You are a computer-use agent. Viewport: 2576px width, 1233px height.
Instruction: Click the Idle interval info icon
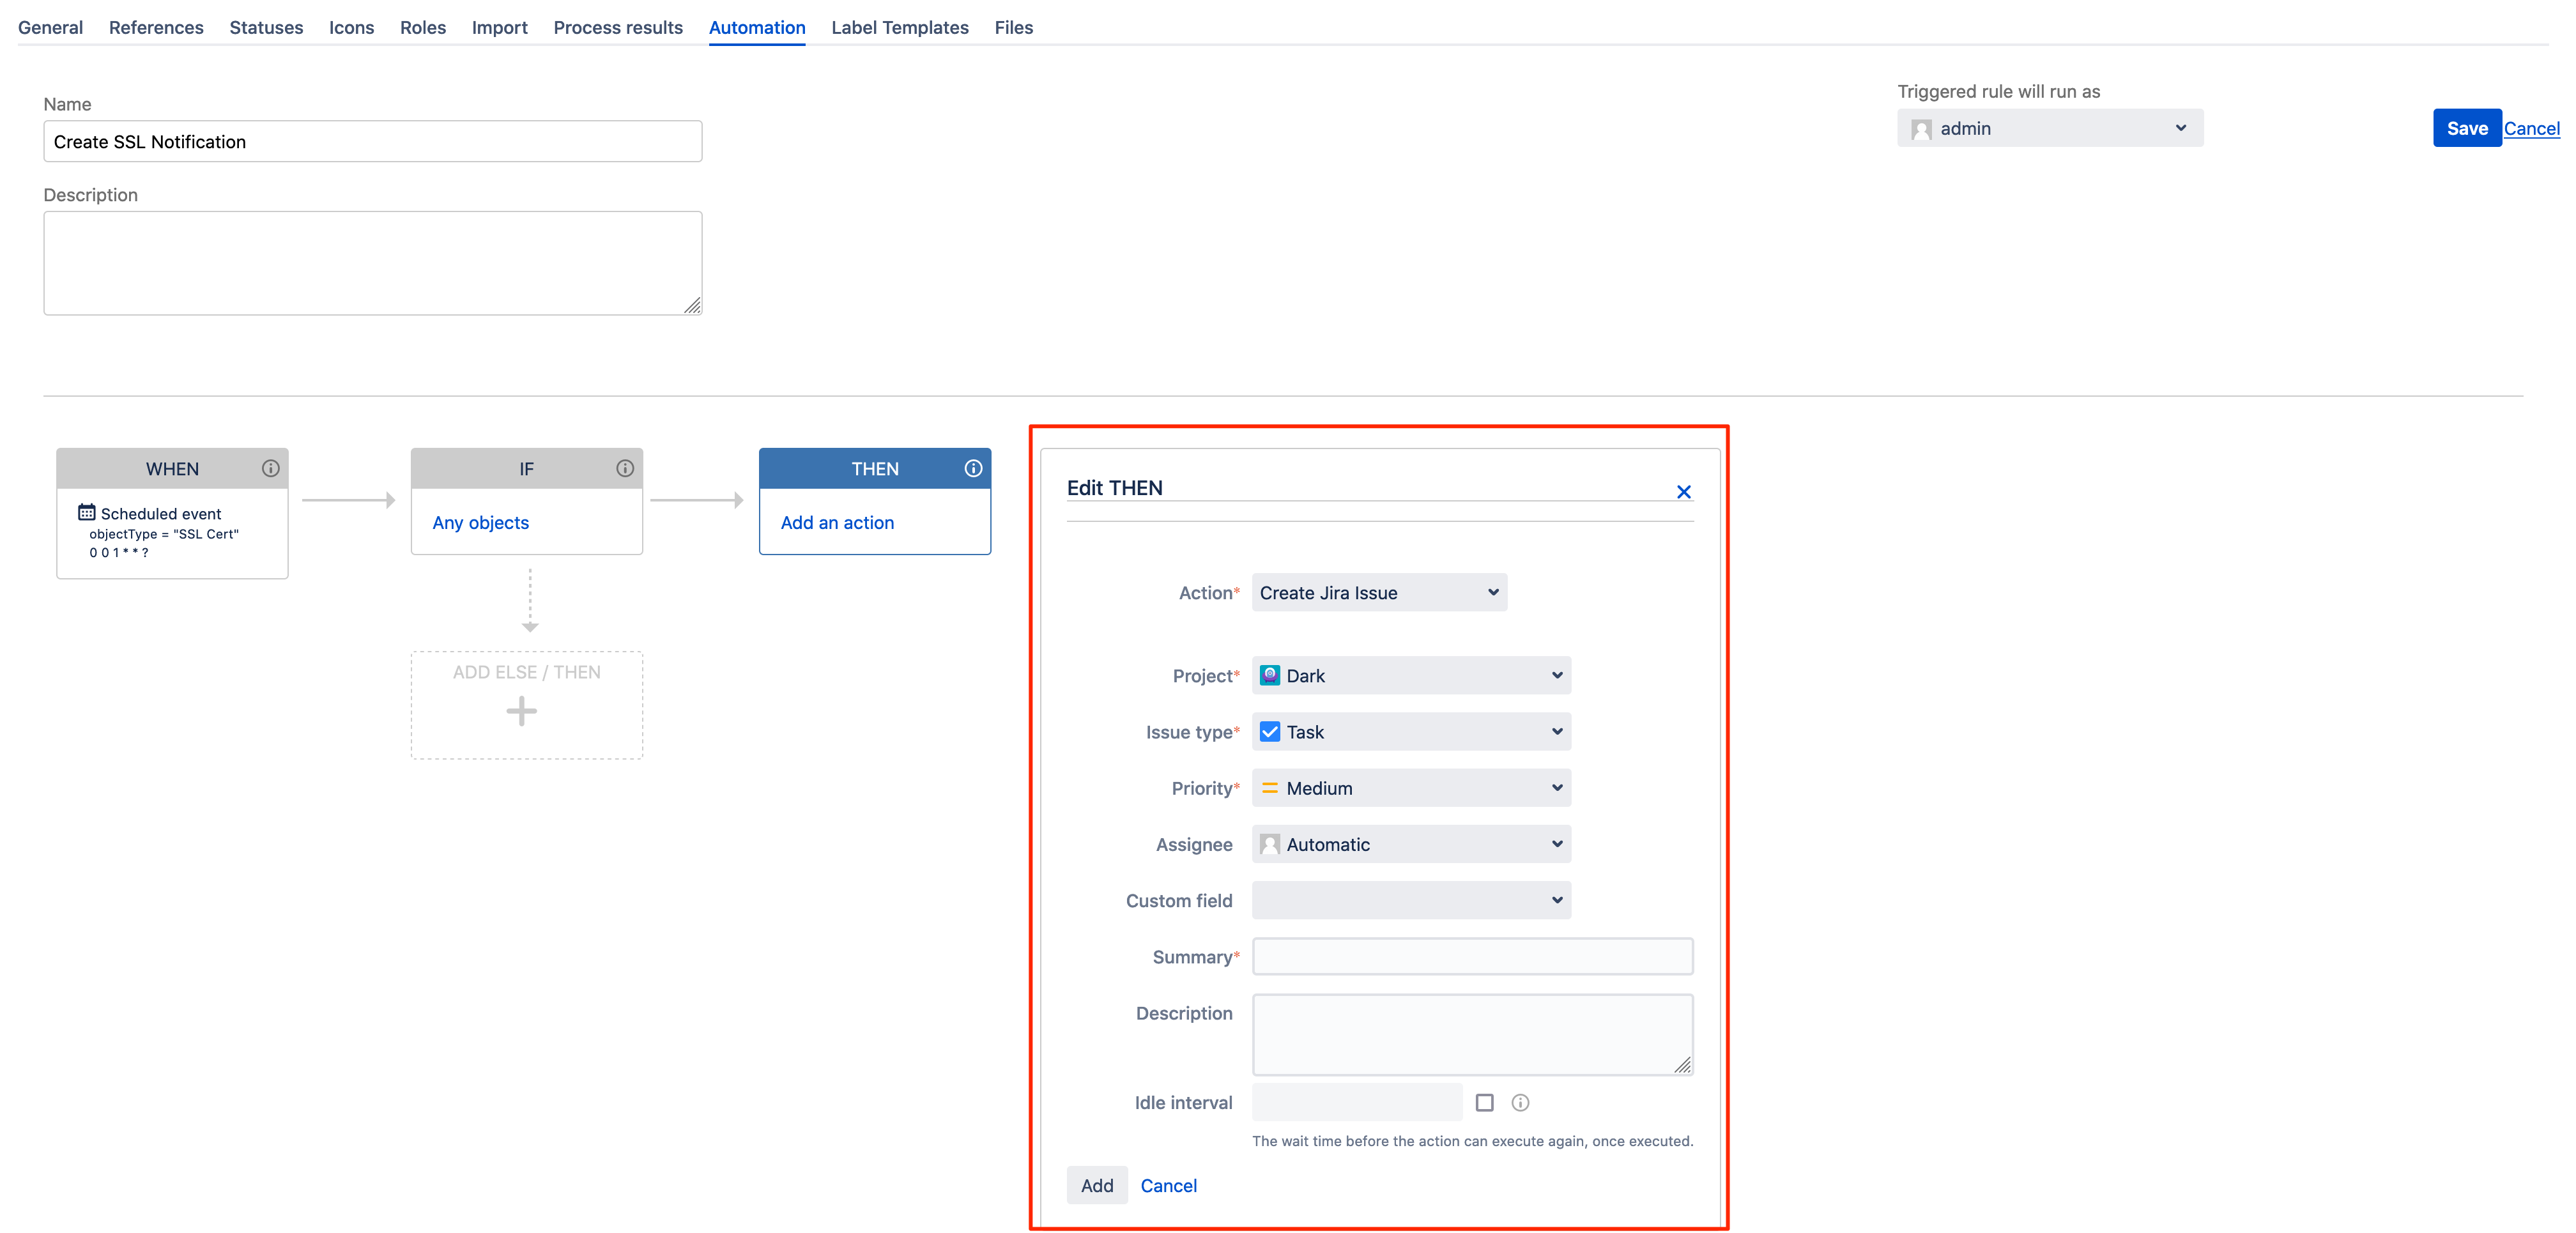1520,1102
